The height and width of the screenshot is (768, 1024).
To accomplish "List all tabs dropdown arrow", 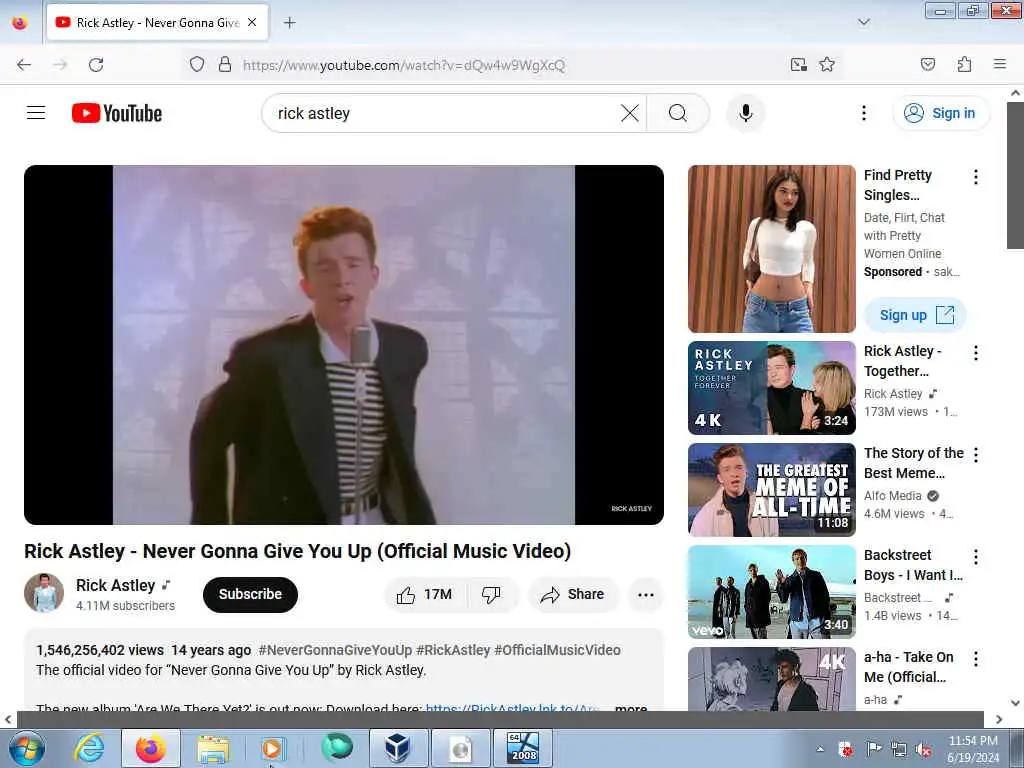I will click(x=863, y=22).
